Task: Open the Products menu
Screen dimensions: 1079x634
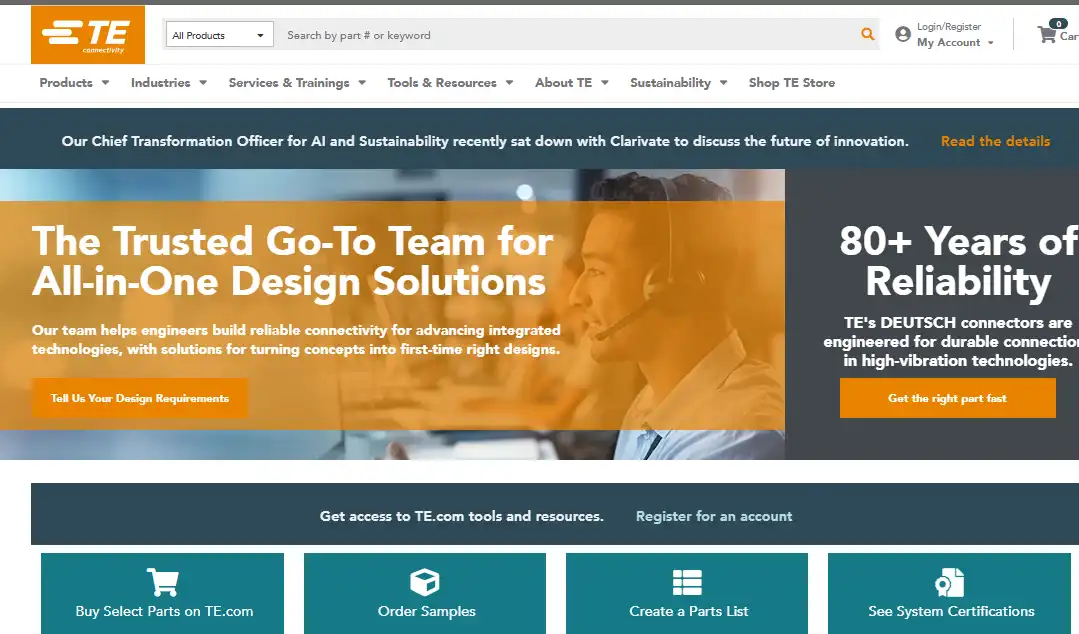Action: tap(66, 83)
